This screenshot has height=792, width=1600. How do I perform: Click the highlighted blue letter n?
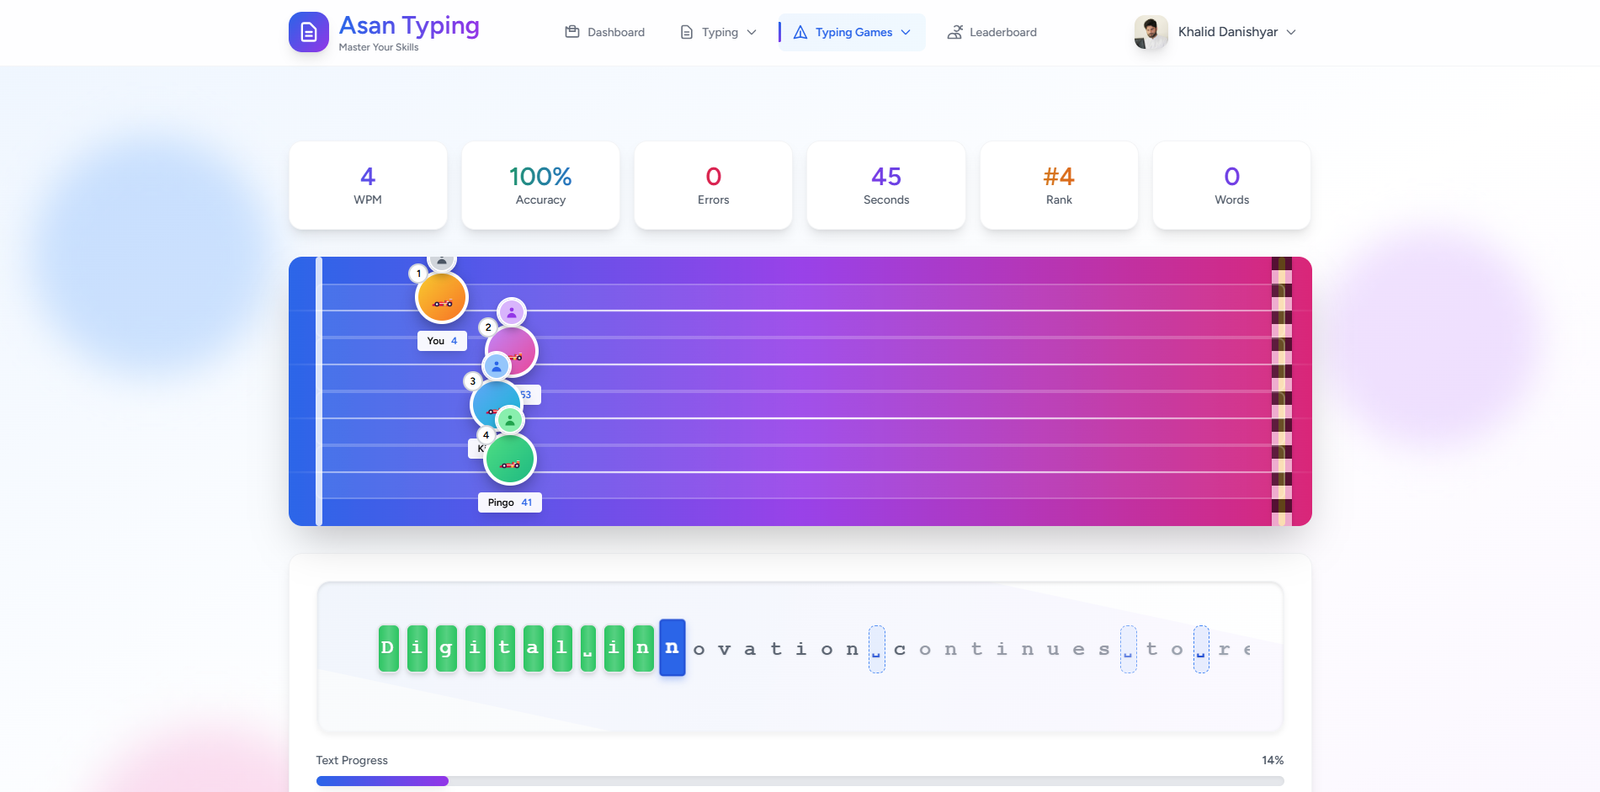(x=672, y=648)
